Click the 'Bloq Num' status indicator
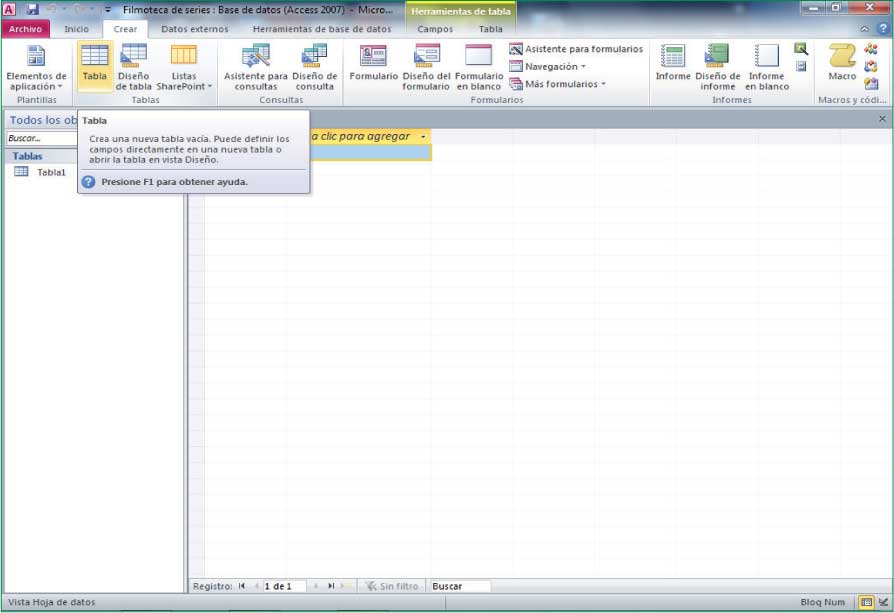 (822, 602)
